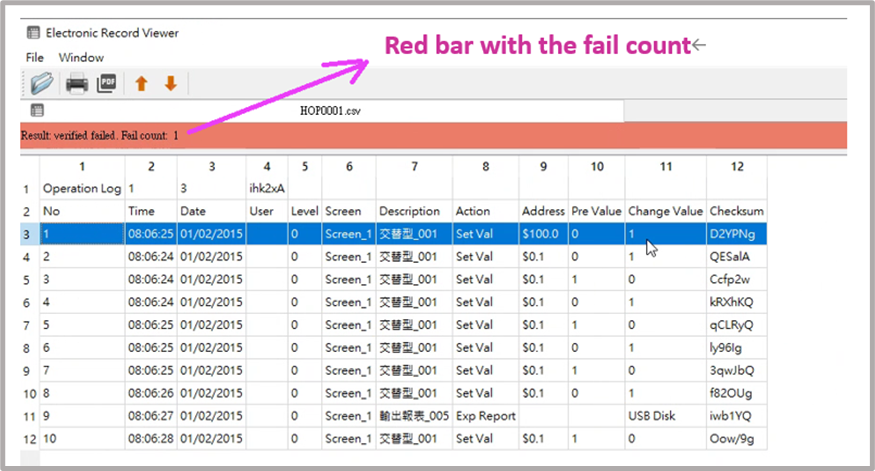Click the document icon beside HOP0001.csv
The image size is (875, 471).
[37, 110]
